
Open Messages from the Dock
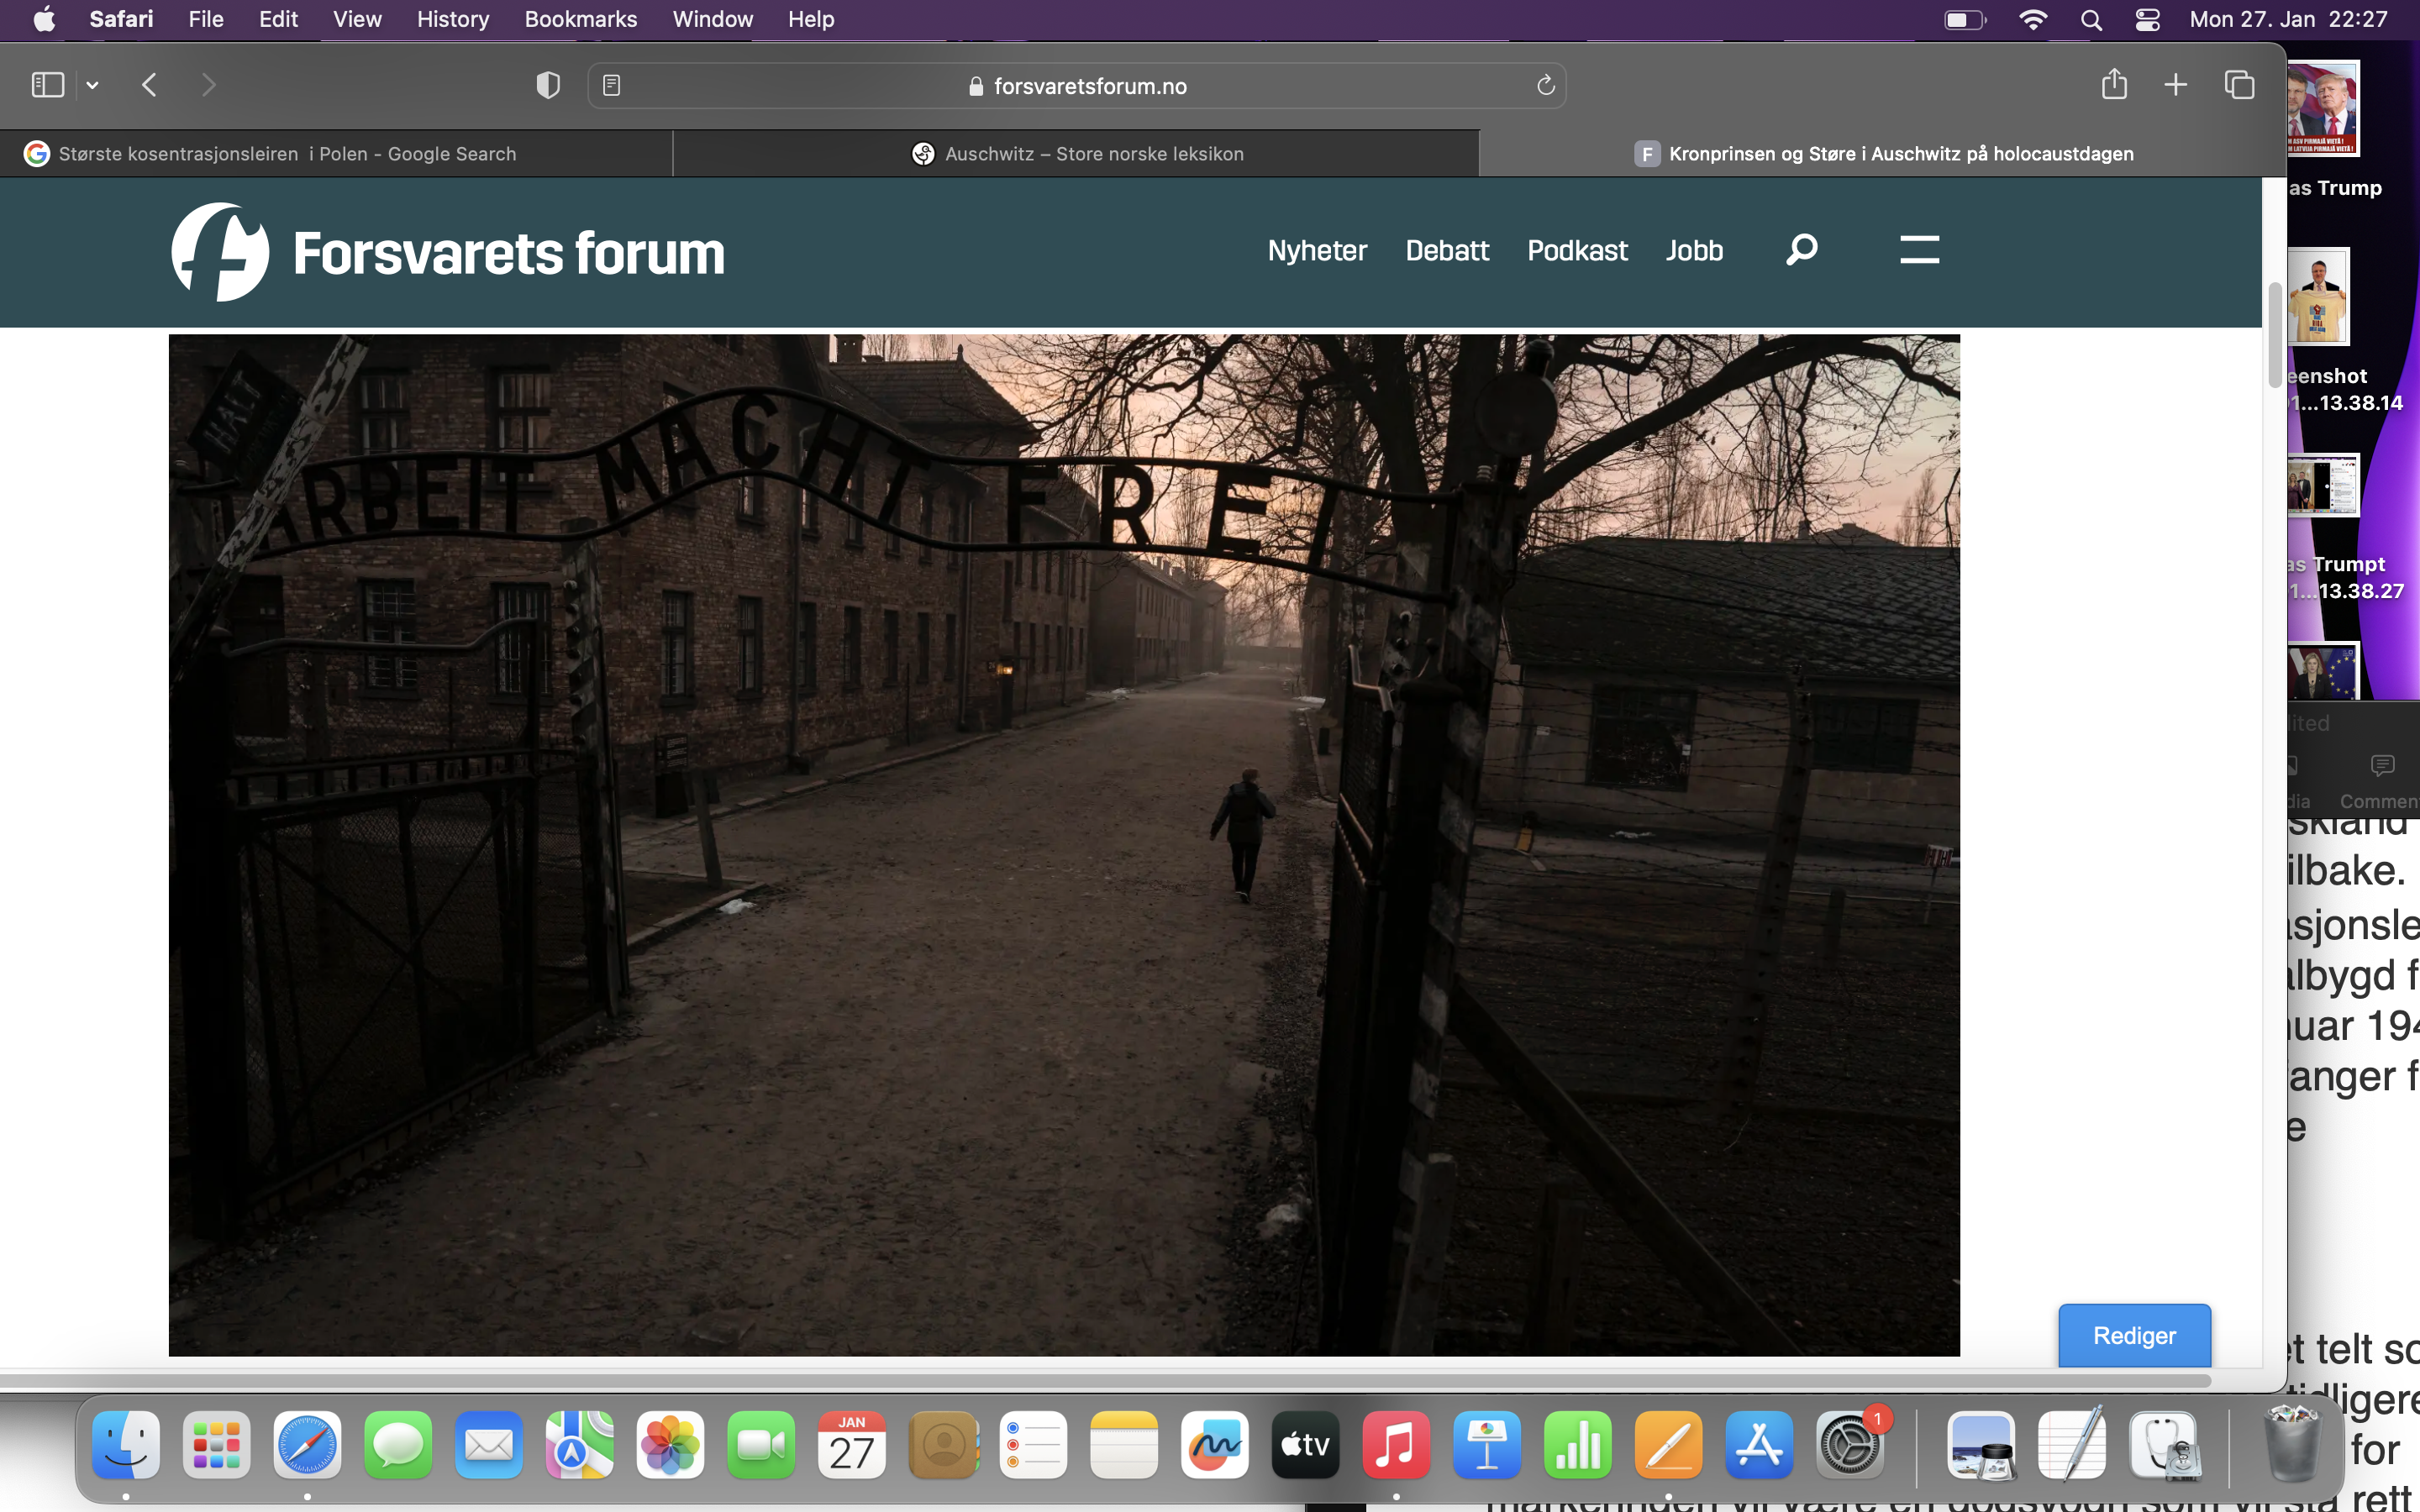coord(398,1445)
